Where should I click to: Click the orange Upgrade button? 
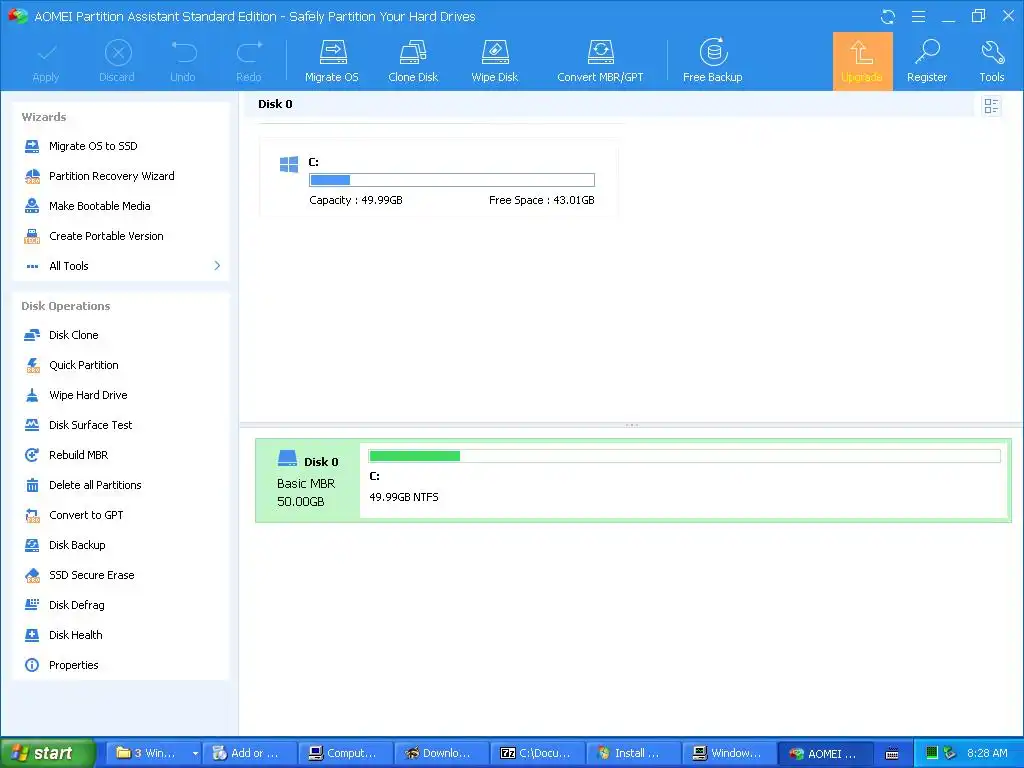click(862, 61)
